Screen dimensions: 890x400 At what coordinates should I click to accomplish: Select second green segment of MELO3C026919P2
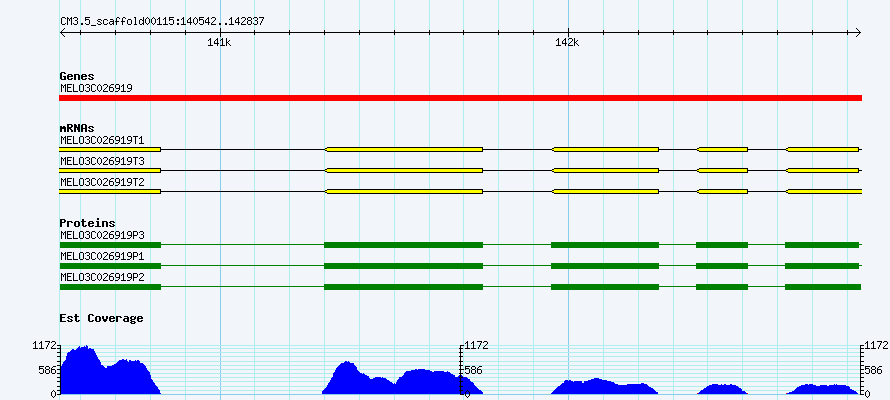pyautogui.click(x=404, y=287)
